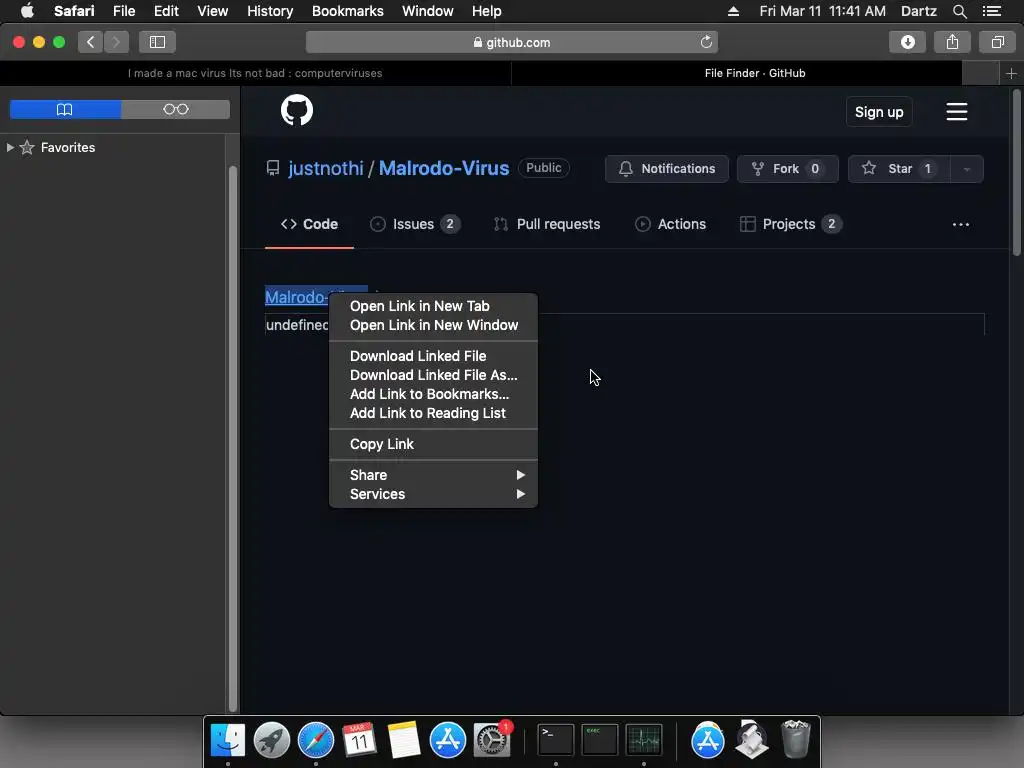
Task: Open System Preferences gear in Dock
Action: point(492,740)
